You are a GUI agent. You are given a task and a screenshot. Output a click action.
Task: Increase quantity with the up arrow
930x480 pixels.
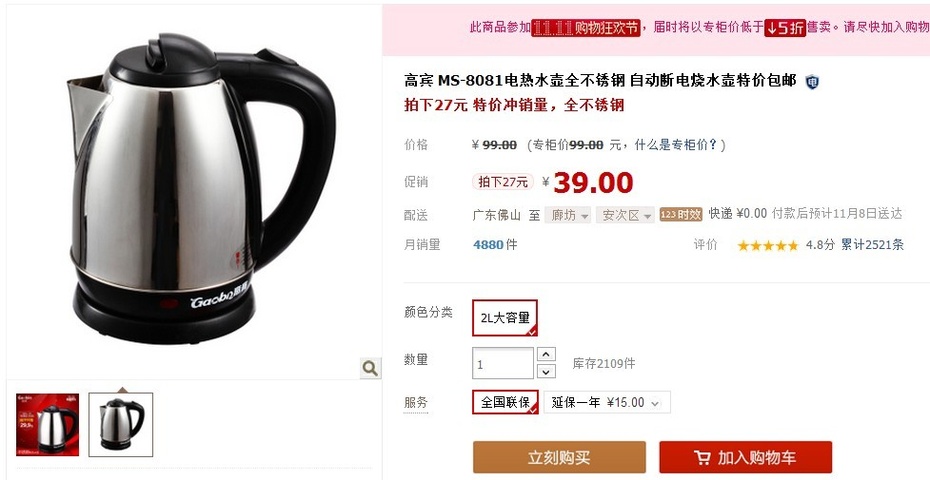(546, 354)
